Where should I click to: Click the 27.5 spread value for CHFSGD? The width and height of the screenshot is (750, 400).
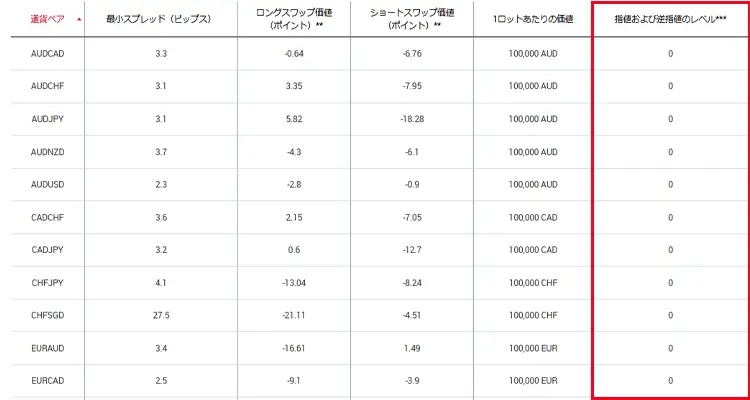point(161,315)
